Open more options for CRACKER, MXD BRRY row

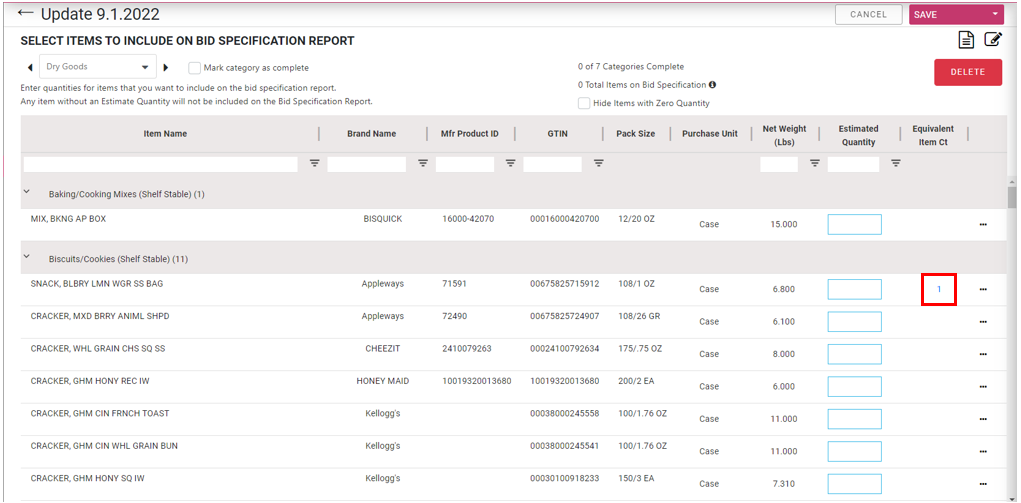pos(983,321)
